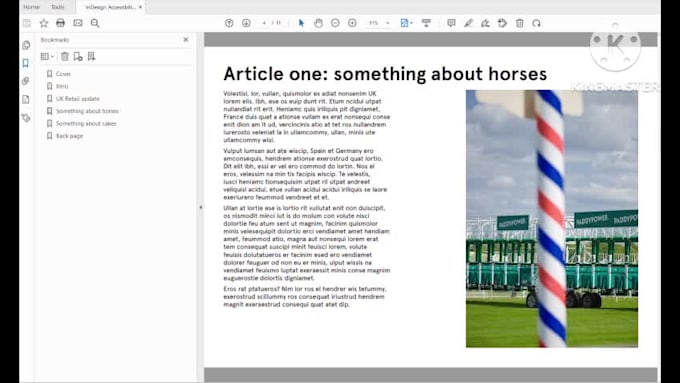This screenshot has height=383, width=680.
Task: Toggle the Bookmarks side panel icon
Action: [26, 63]
